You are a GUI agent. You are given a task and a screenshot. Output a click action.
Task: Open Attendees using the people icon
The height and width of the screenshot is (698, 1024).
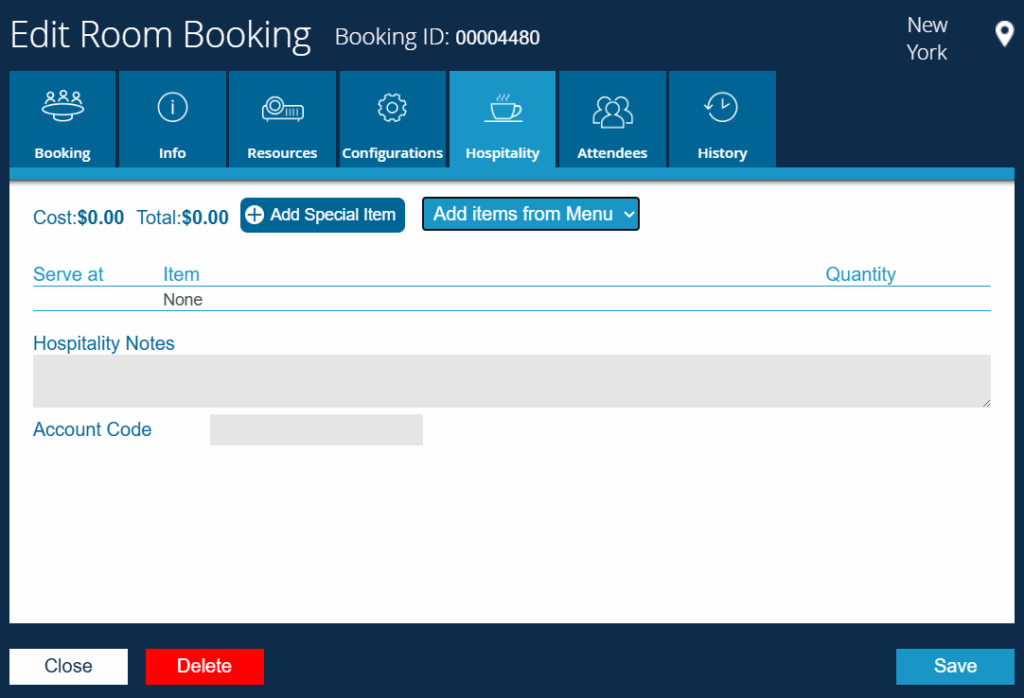(612, 110)
